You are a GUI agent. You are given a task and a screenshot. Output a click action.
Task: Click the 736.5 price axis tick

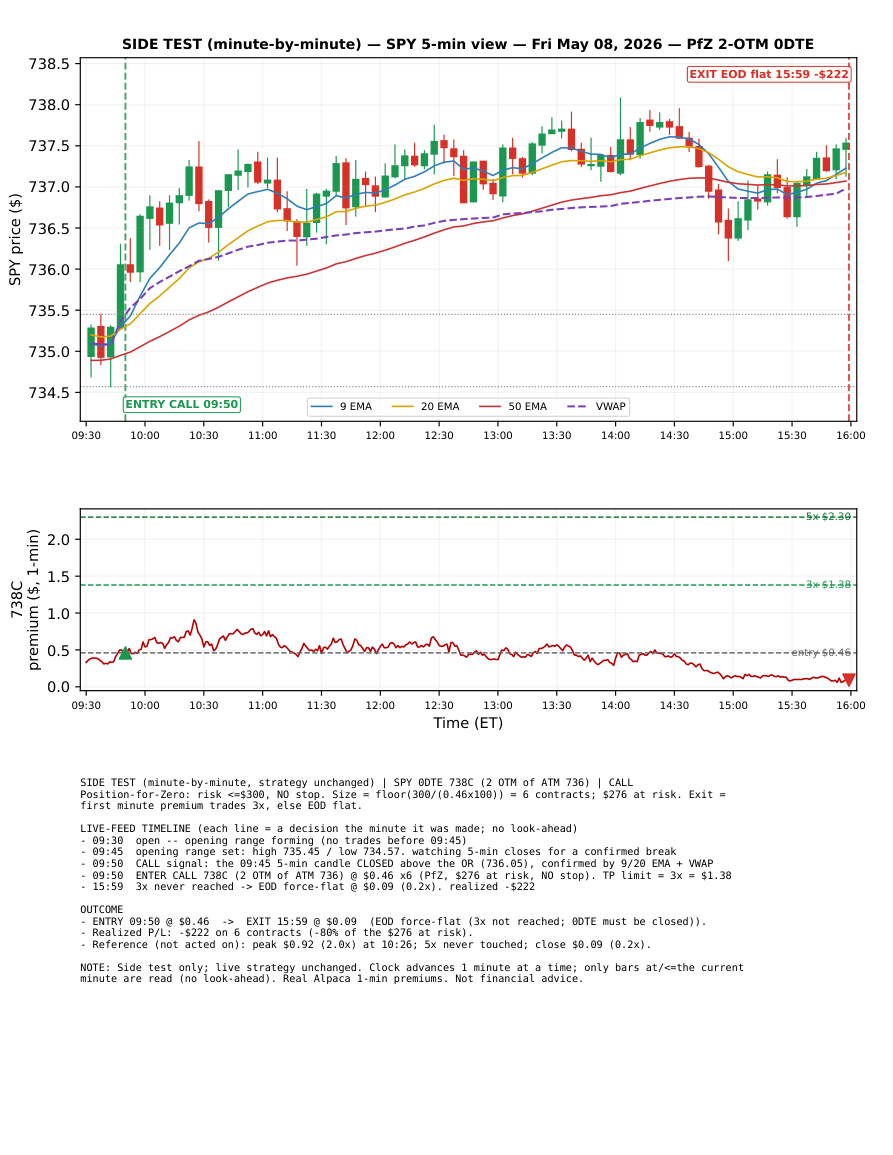(x=49, y=228)
